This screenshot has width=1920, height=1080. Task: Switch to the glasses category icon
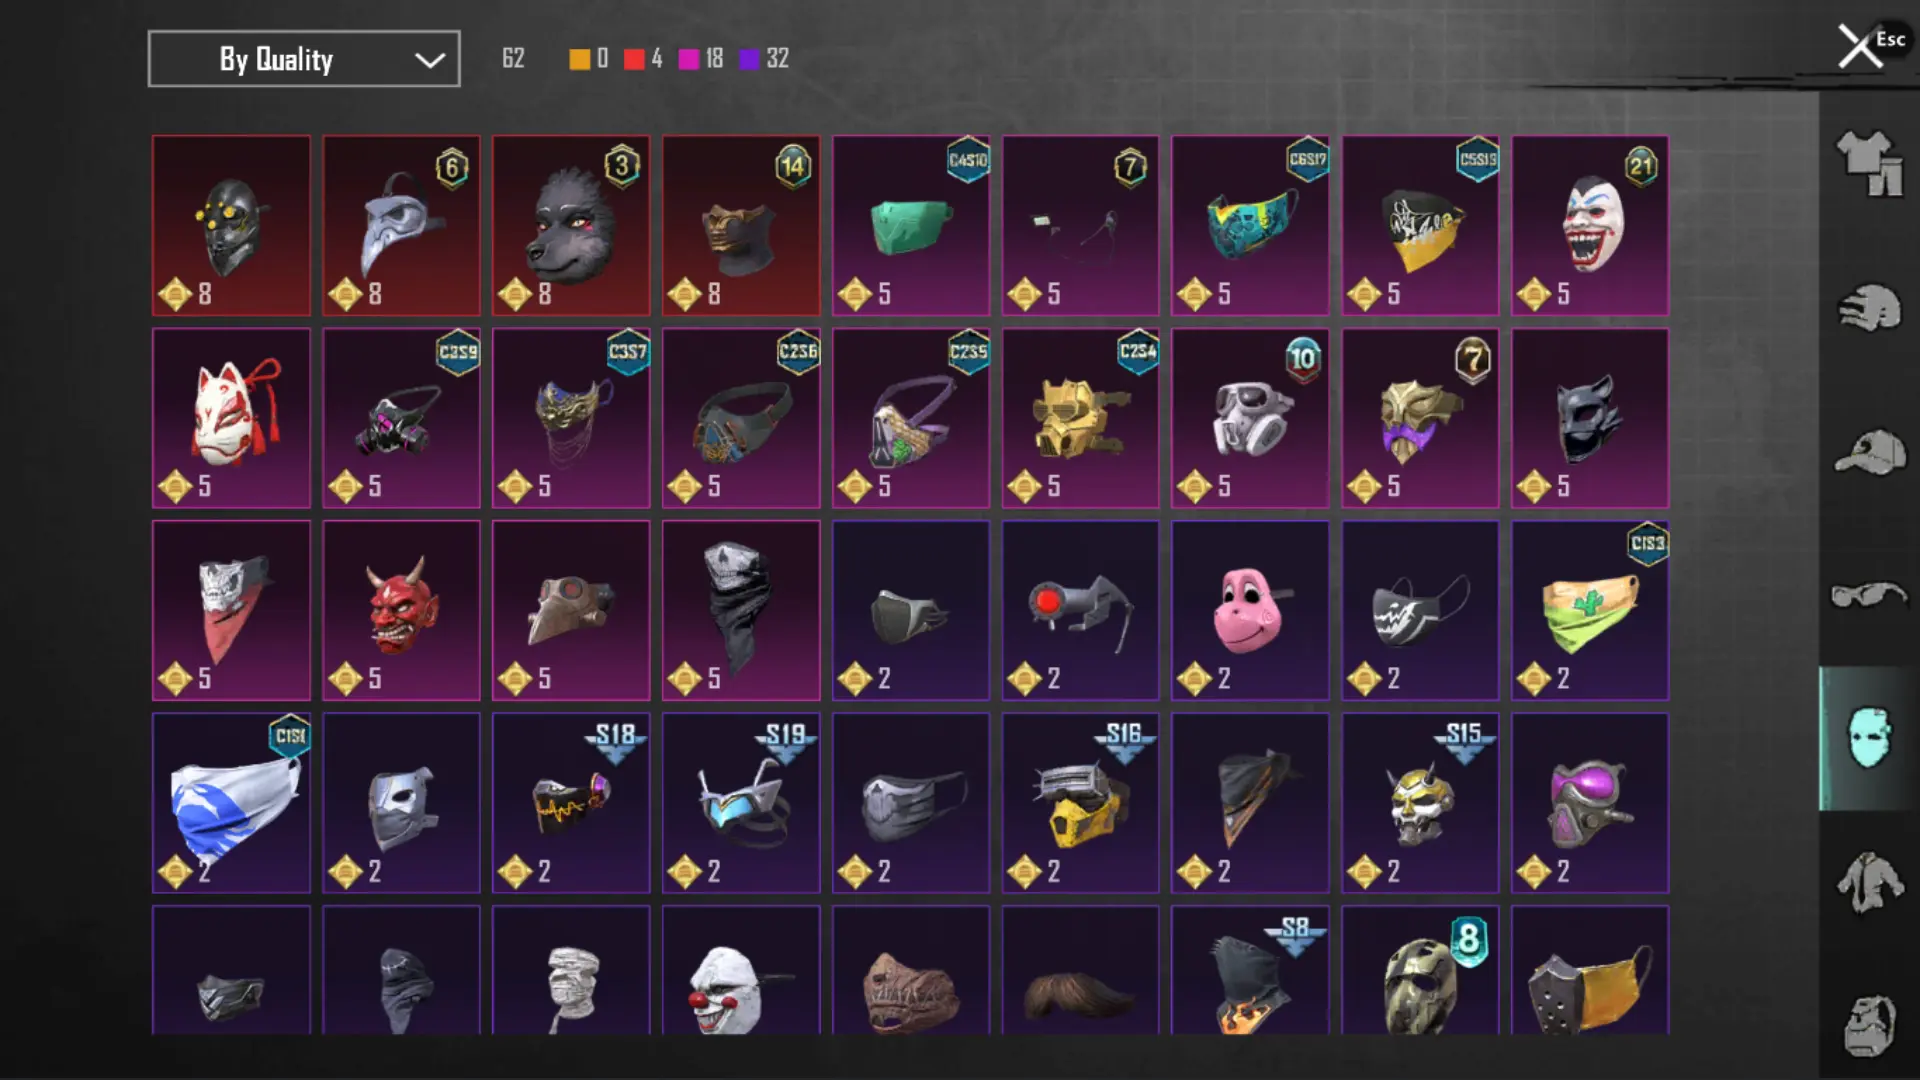[x=1869, y=595]
